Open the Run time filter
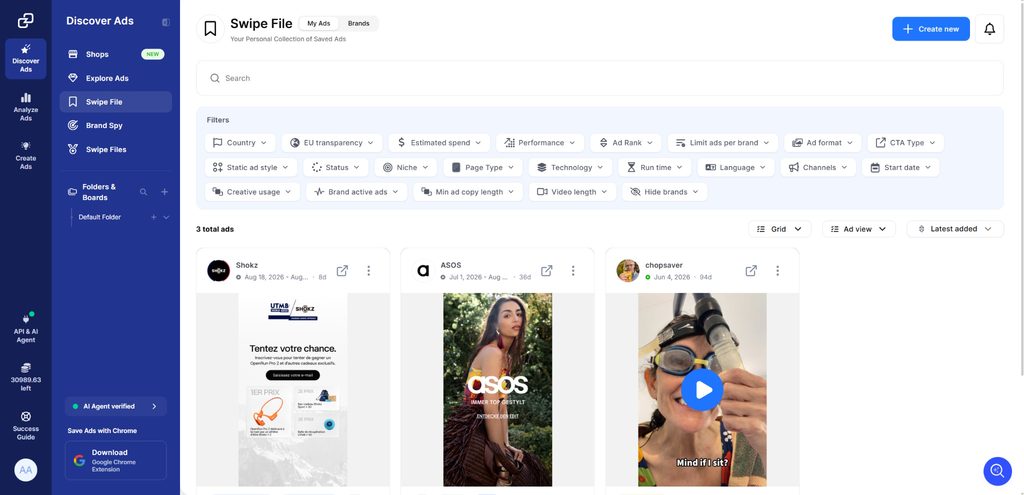 click(x=654, y=167)
